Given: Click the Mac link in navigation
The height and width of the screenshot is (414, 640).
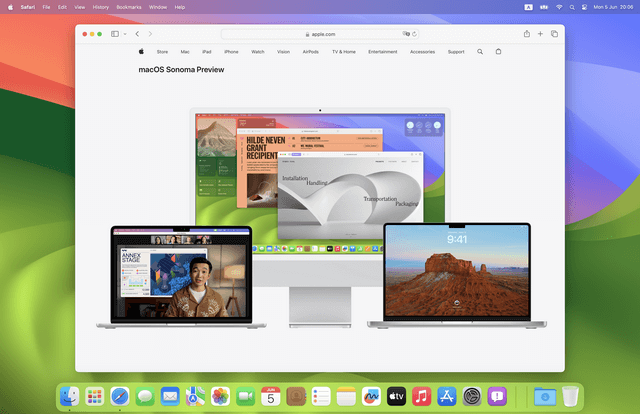Looking at the screenshot, I should click(185, 51).
